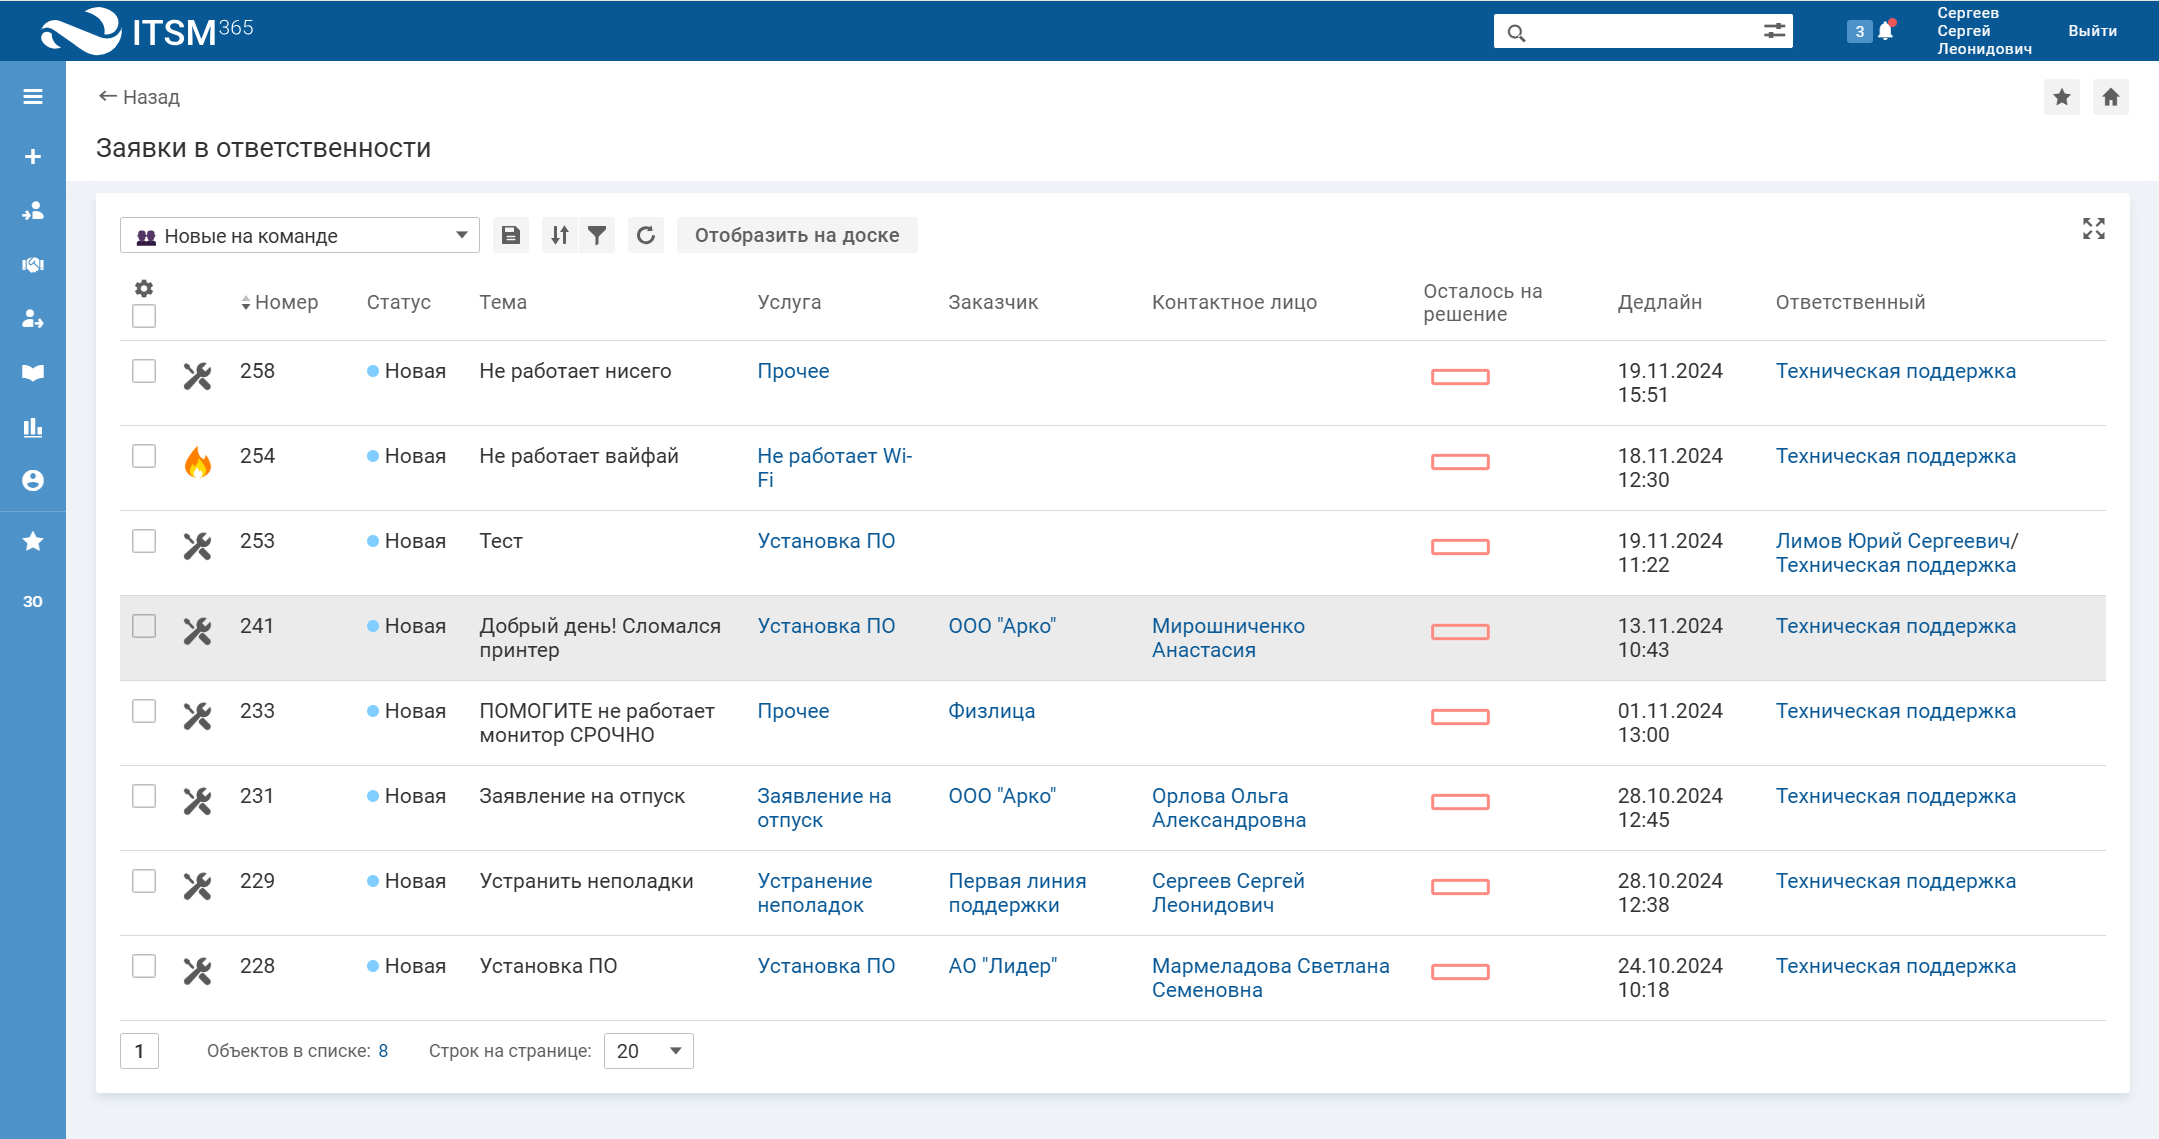Viewport: 2159px width, 1139px height.
Task: Open the save list view icon
Action: click(510, 234)
